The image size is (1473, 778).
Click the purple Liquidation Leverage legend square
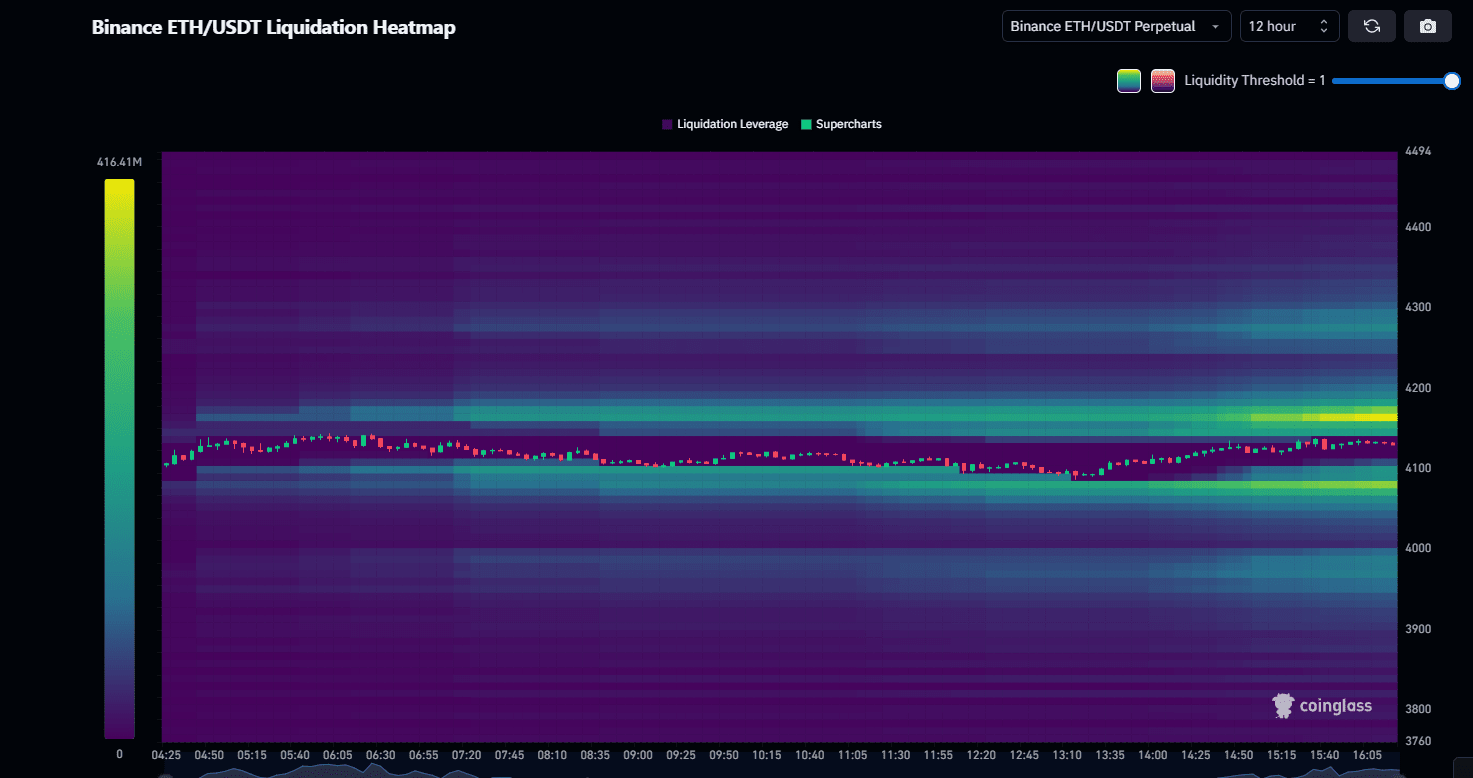(667, 125)
